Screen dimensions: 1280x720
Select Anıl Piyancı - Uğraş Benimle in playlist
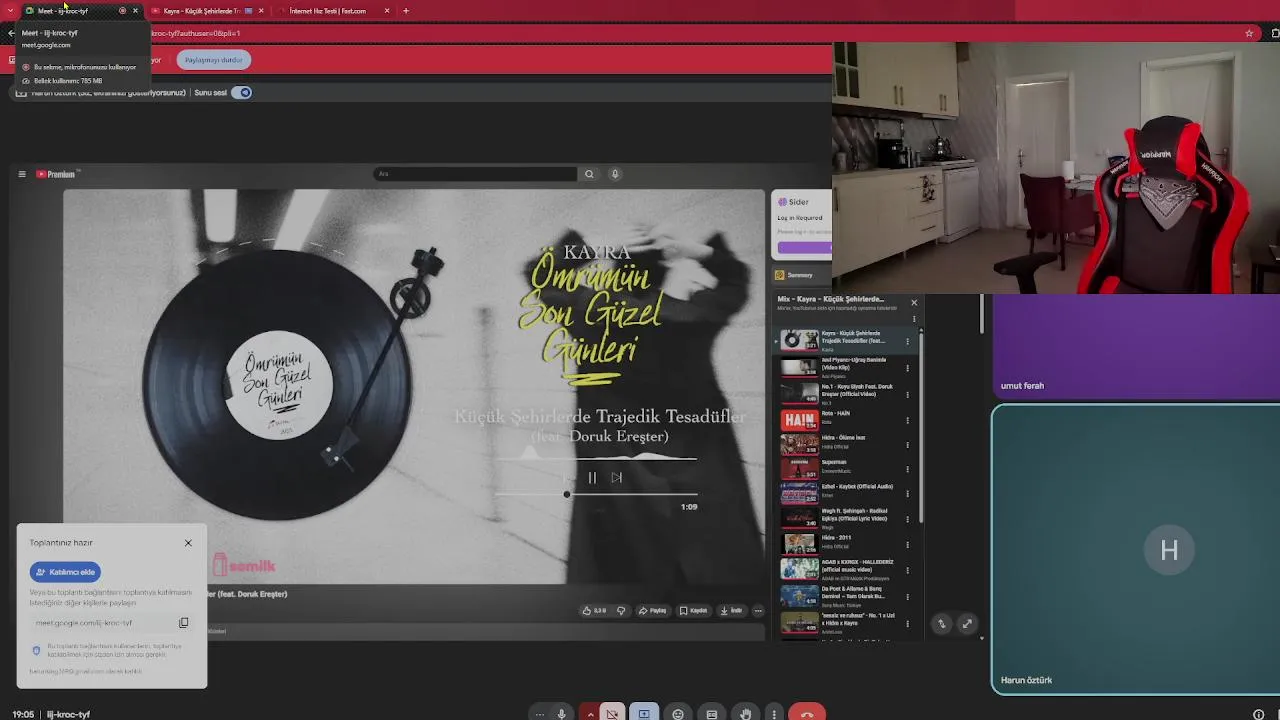[845, 367]
